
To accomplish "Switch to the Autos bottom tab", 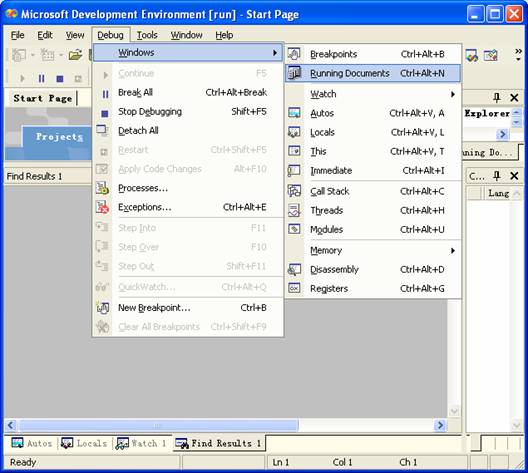I will tap(32, 443).
